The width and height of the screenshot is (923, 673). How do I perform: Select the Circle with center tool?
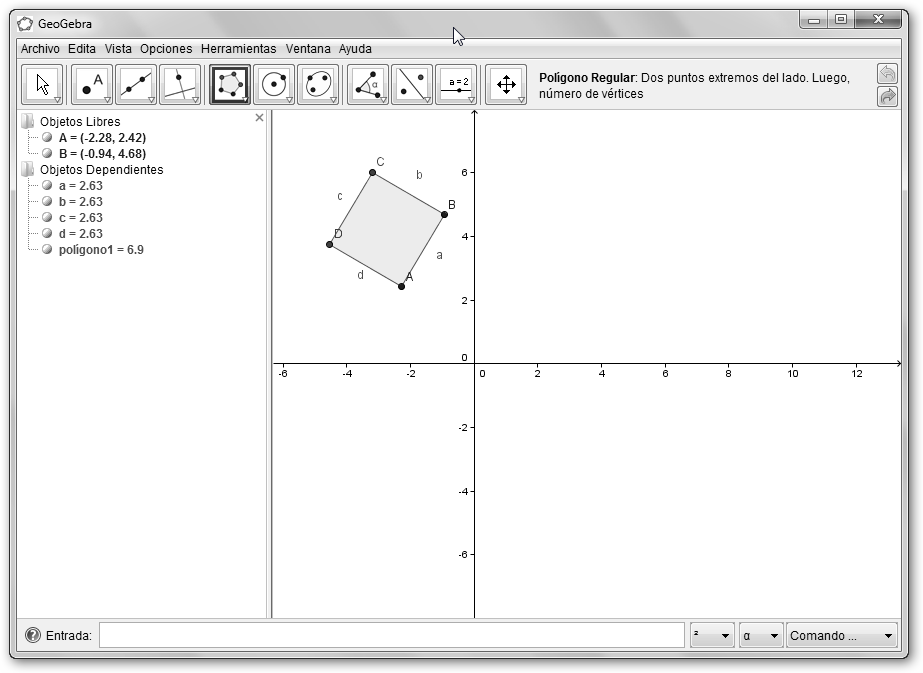[x=274, y=85]
